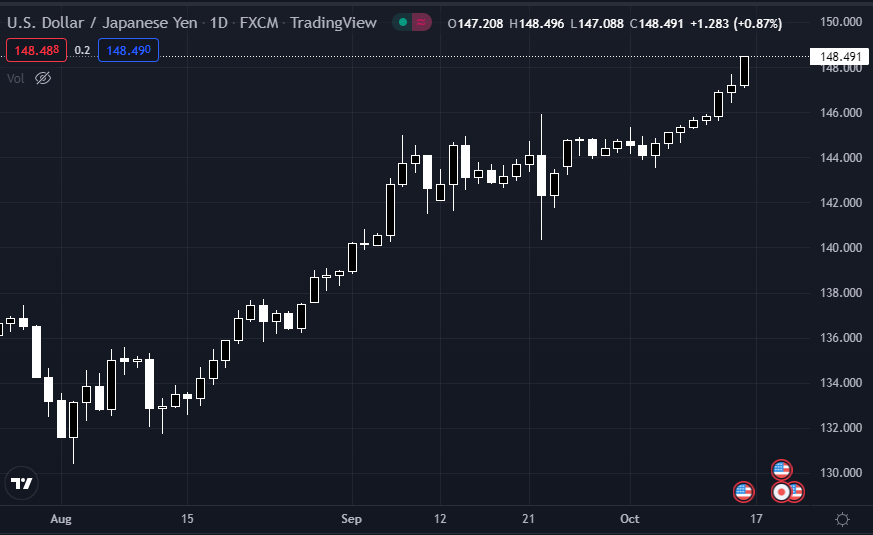
Task: Click the 136.000 price axis label
Action: [841, 338]
